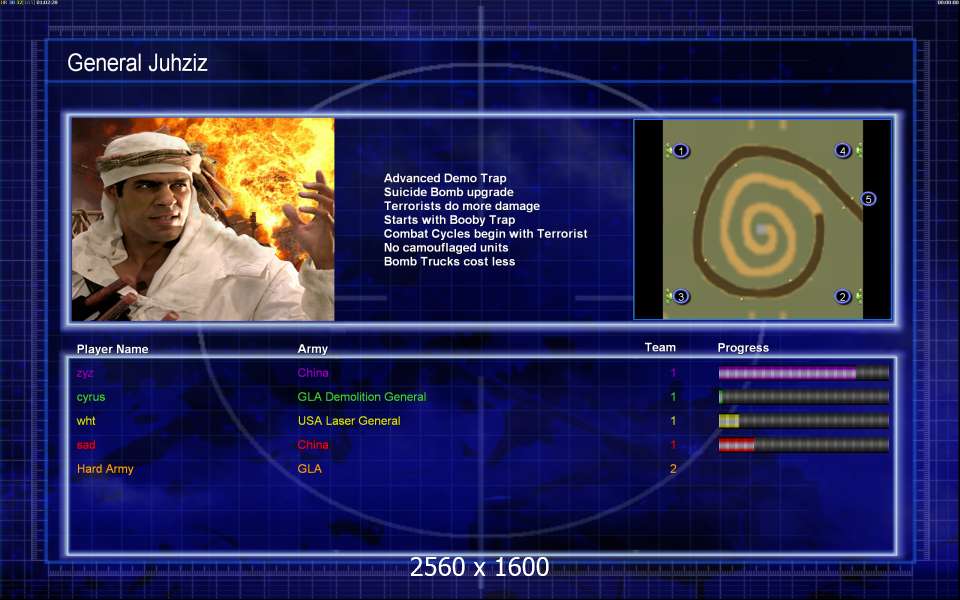Click start position marker 5 on the minimap
Viewport: 960px width, 600px height.
pos(868,199)
